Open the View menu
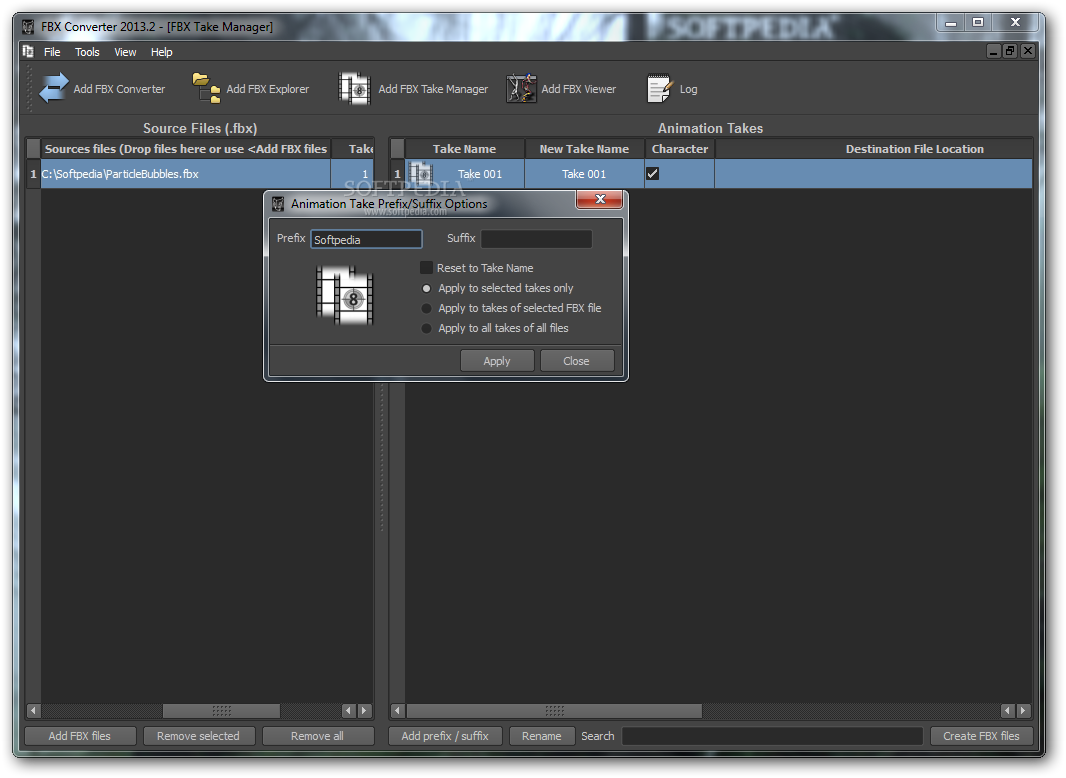The image size is (1066, 778). 125,52
